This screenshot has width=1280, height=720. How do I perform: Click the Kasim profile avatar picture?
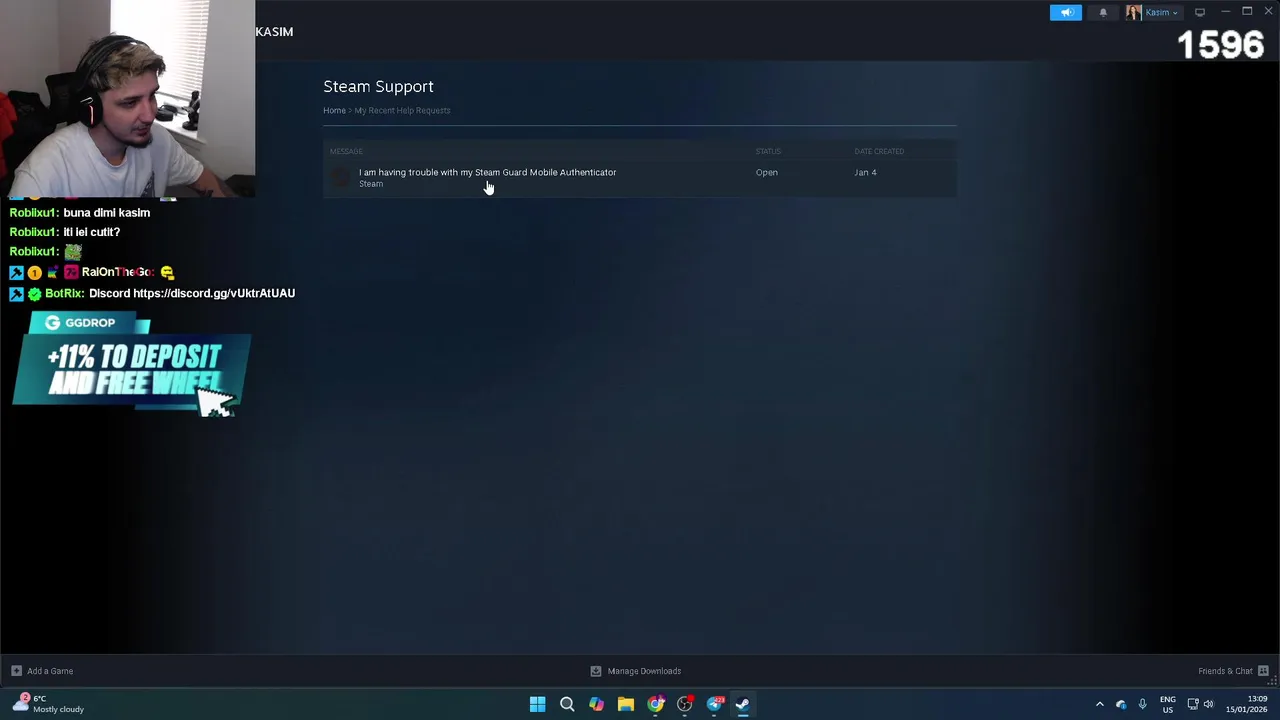[1133, 12]
